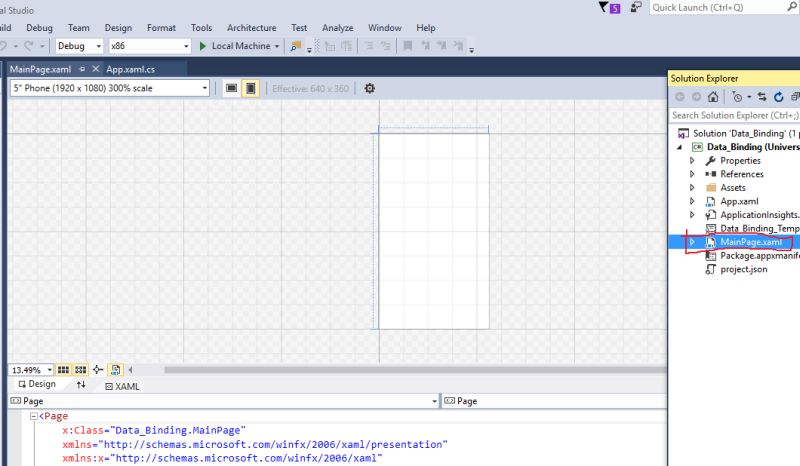Click Quick Launch magnifier icon
The image size is (800, 466).
pos(792,7)
